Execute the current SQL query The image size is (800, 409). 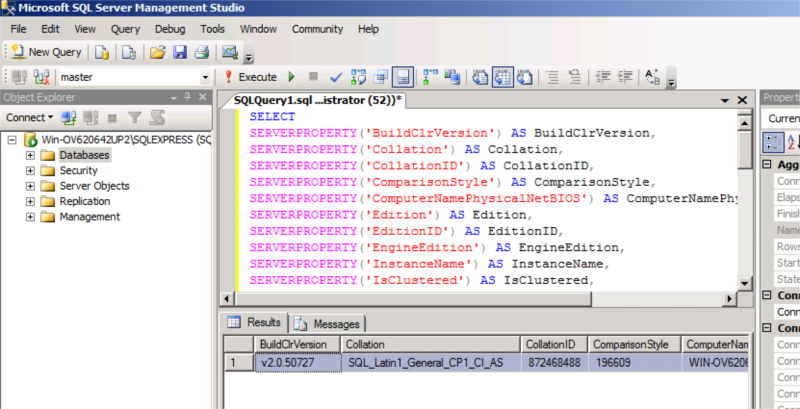pos(250,77)
